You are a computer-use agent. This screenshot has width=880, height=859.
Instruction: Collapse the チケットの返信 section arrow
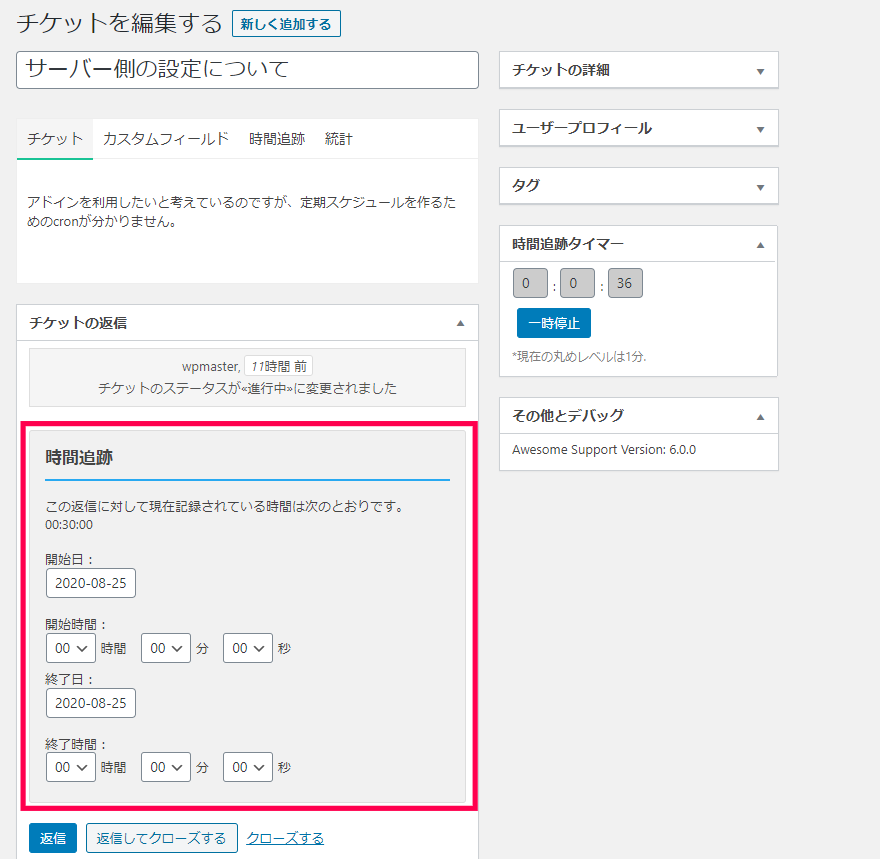tap(460, 323)
